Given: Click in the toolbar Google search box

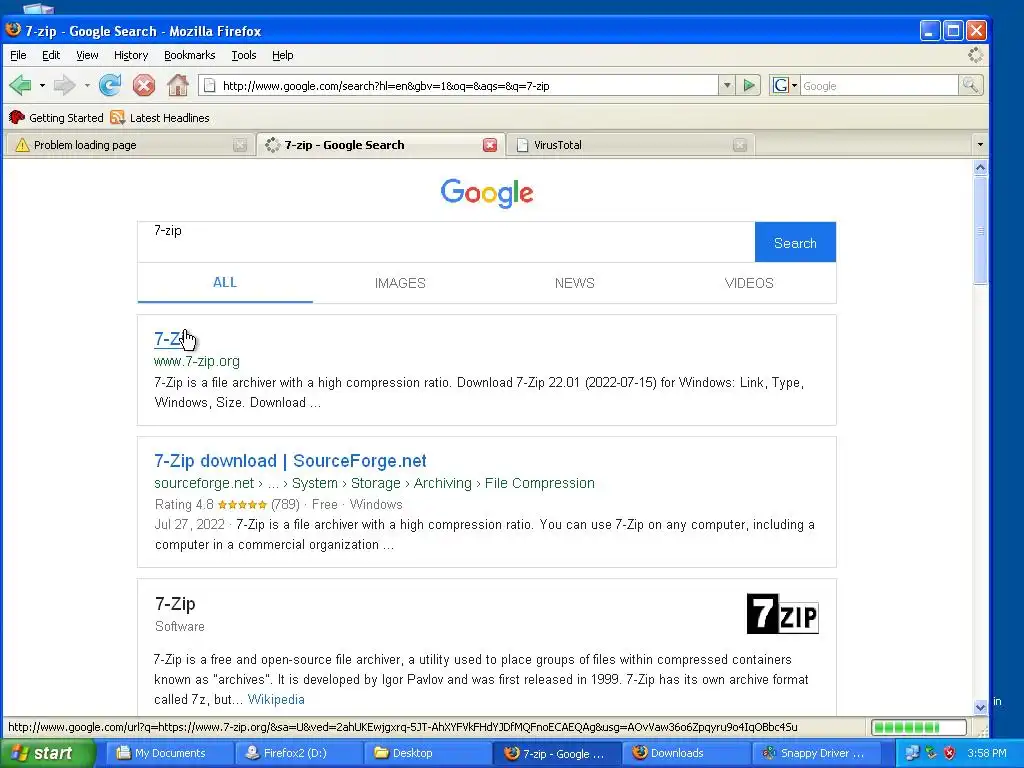Looking at the screenshot, I should click(879, 86).
